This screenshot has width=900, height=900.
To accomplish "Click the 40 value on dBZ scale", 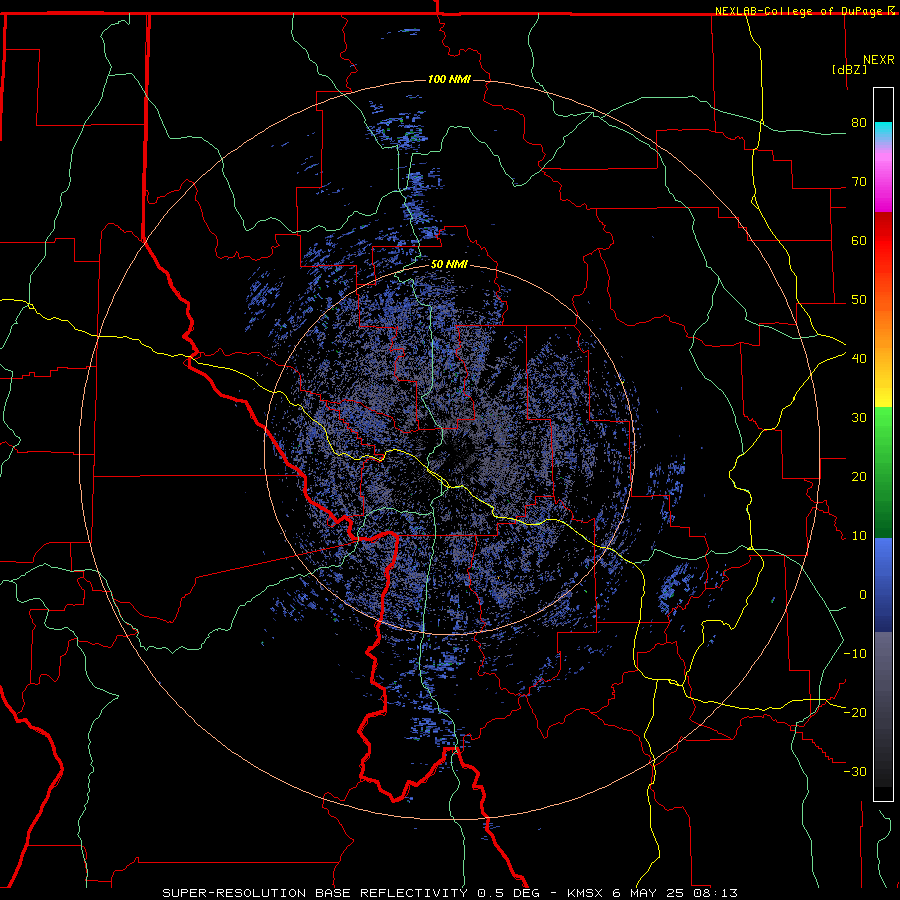I will tap(859, 359).
